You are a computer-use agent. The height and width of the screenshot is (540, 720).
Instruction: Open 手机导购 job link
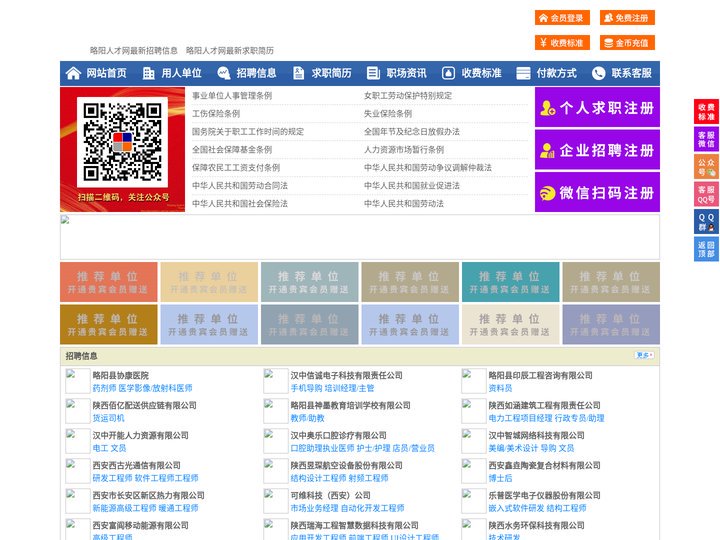[306, 388]
